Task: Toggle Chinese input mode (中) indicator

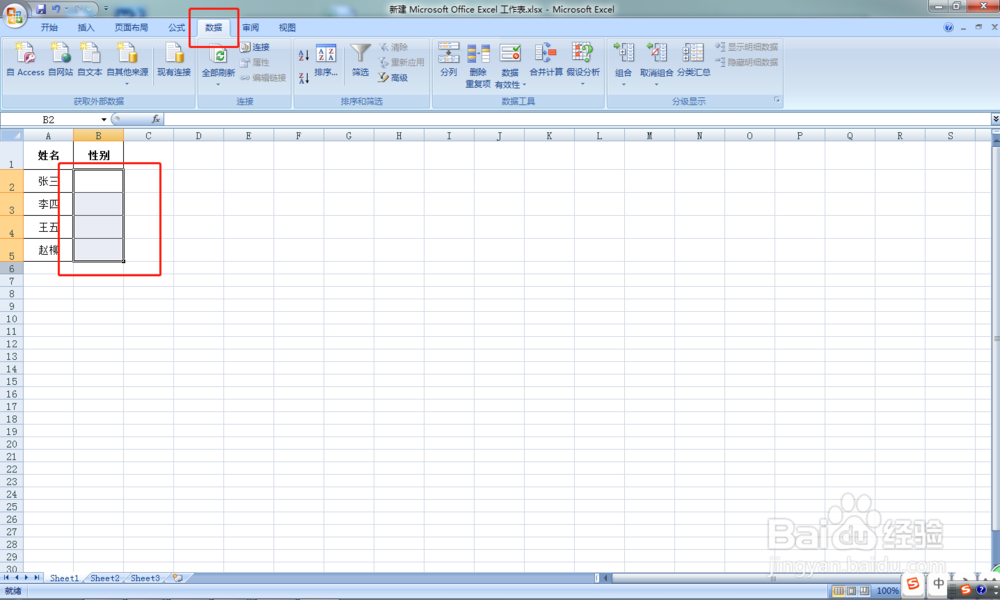Action: click(x=939, y=583)
